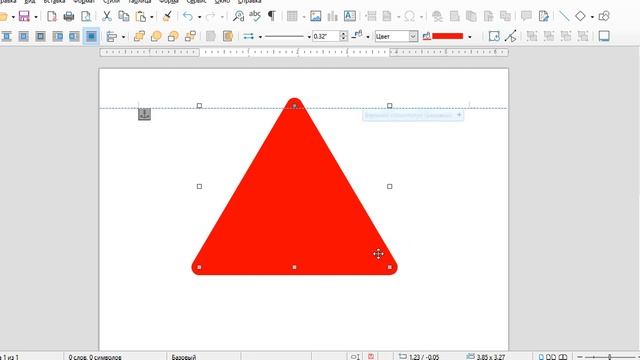Select single-page view icon in status bar

coord(541,357)
